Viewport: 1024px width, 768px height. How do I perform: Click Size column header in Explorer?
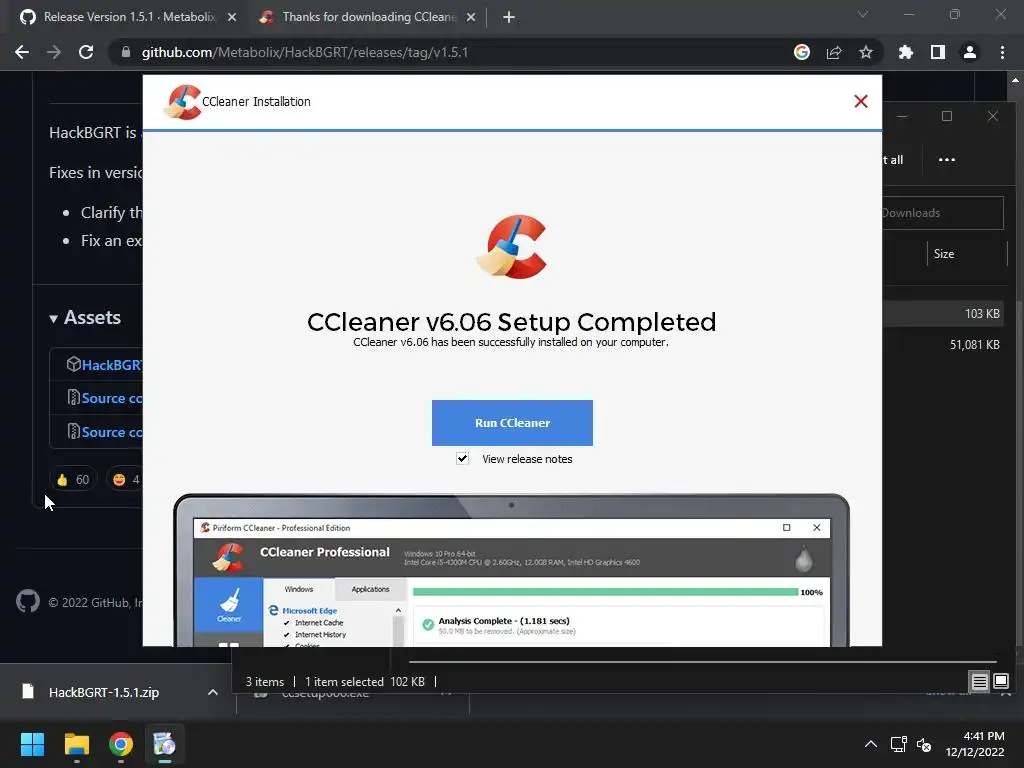pos(967,253)
